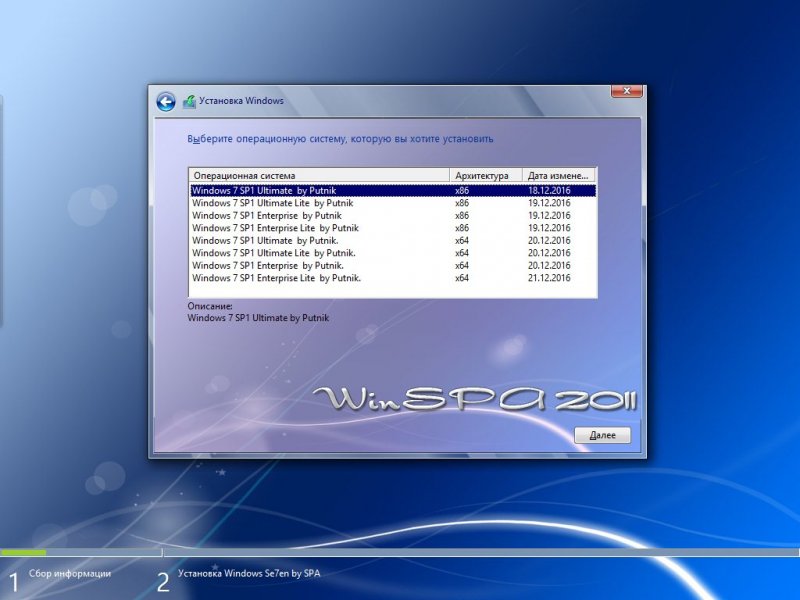Select x86 Windows 7 SP1 Ultimate Lite by Putnik

tap(393, 203)
